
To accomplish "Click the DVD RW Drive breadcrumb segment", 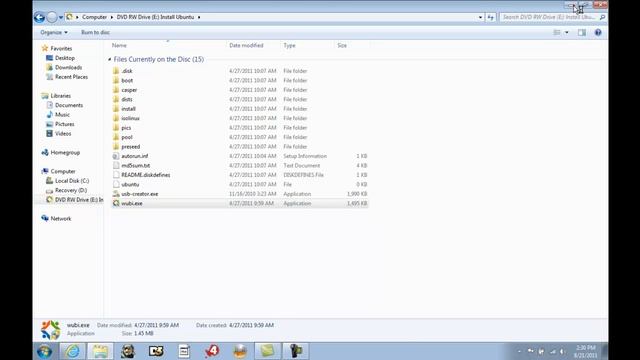I will pos(155,17).
